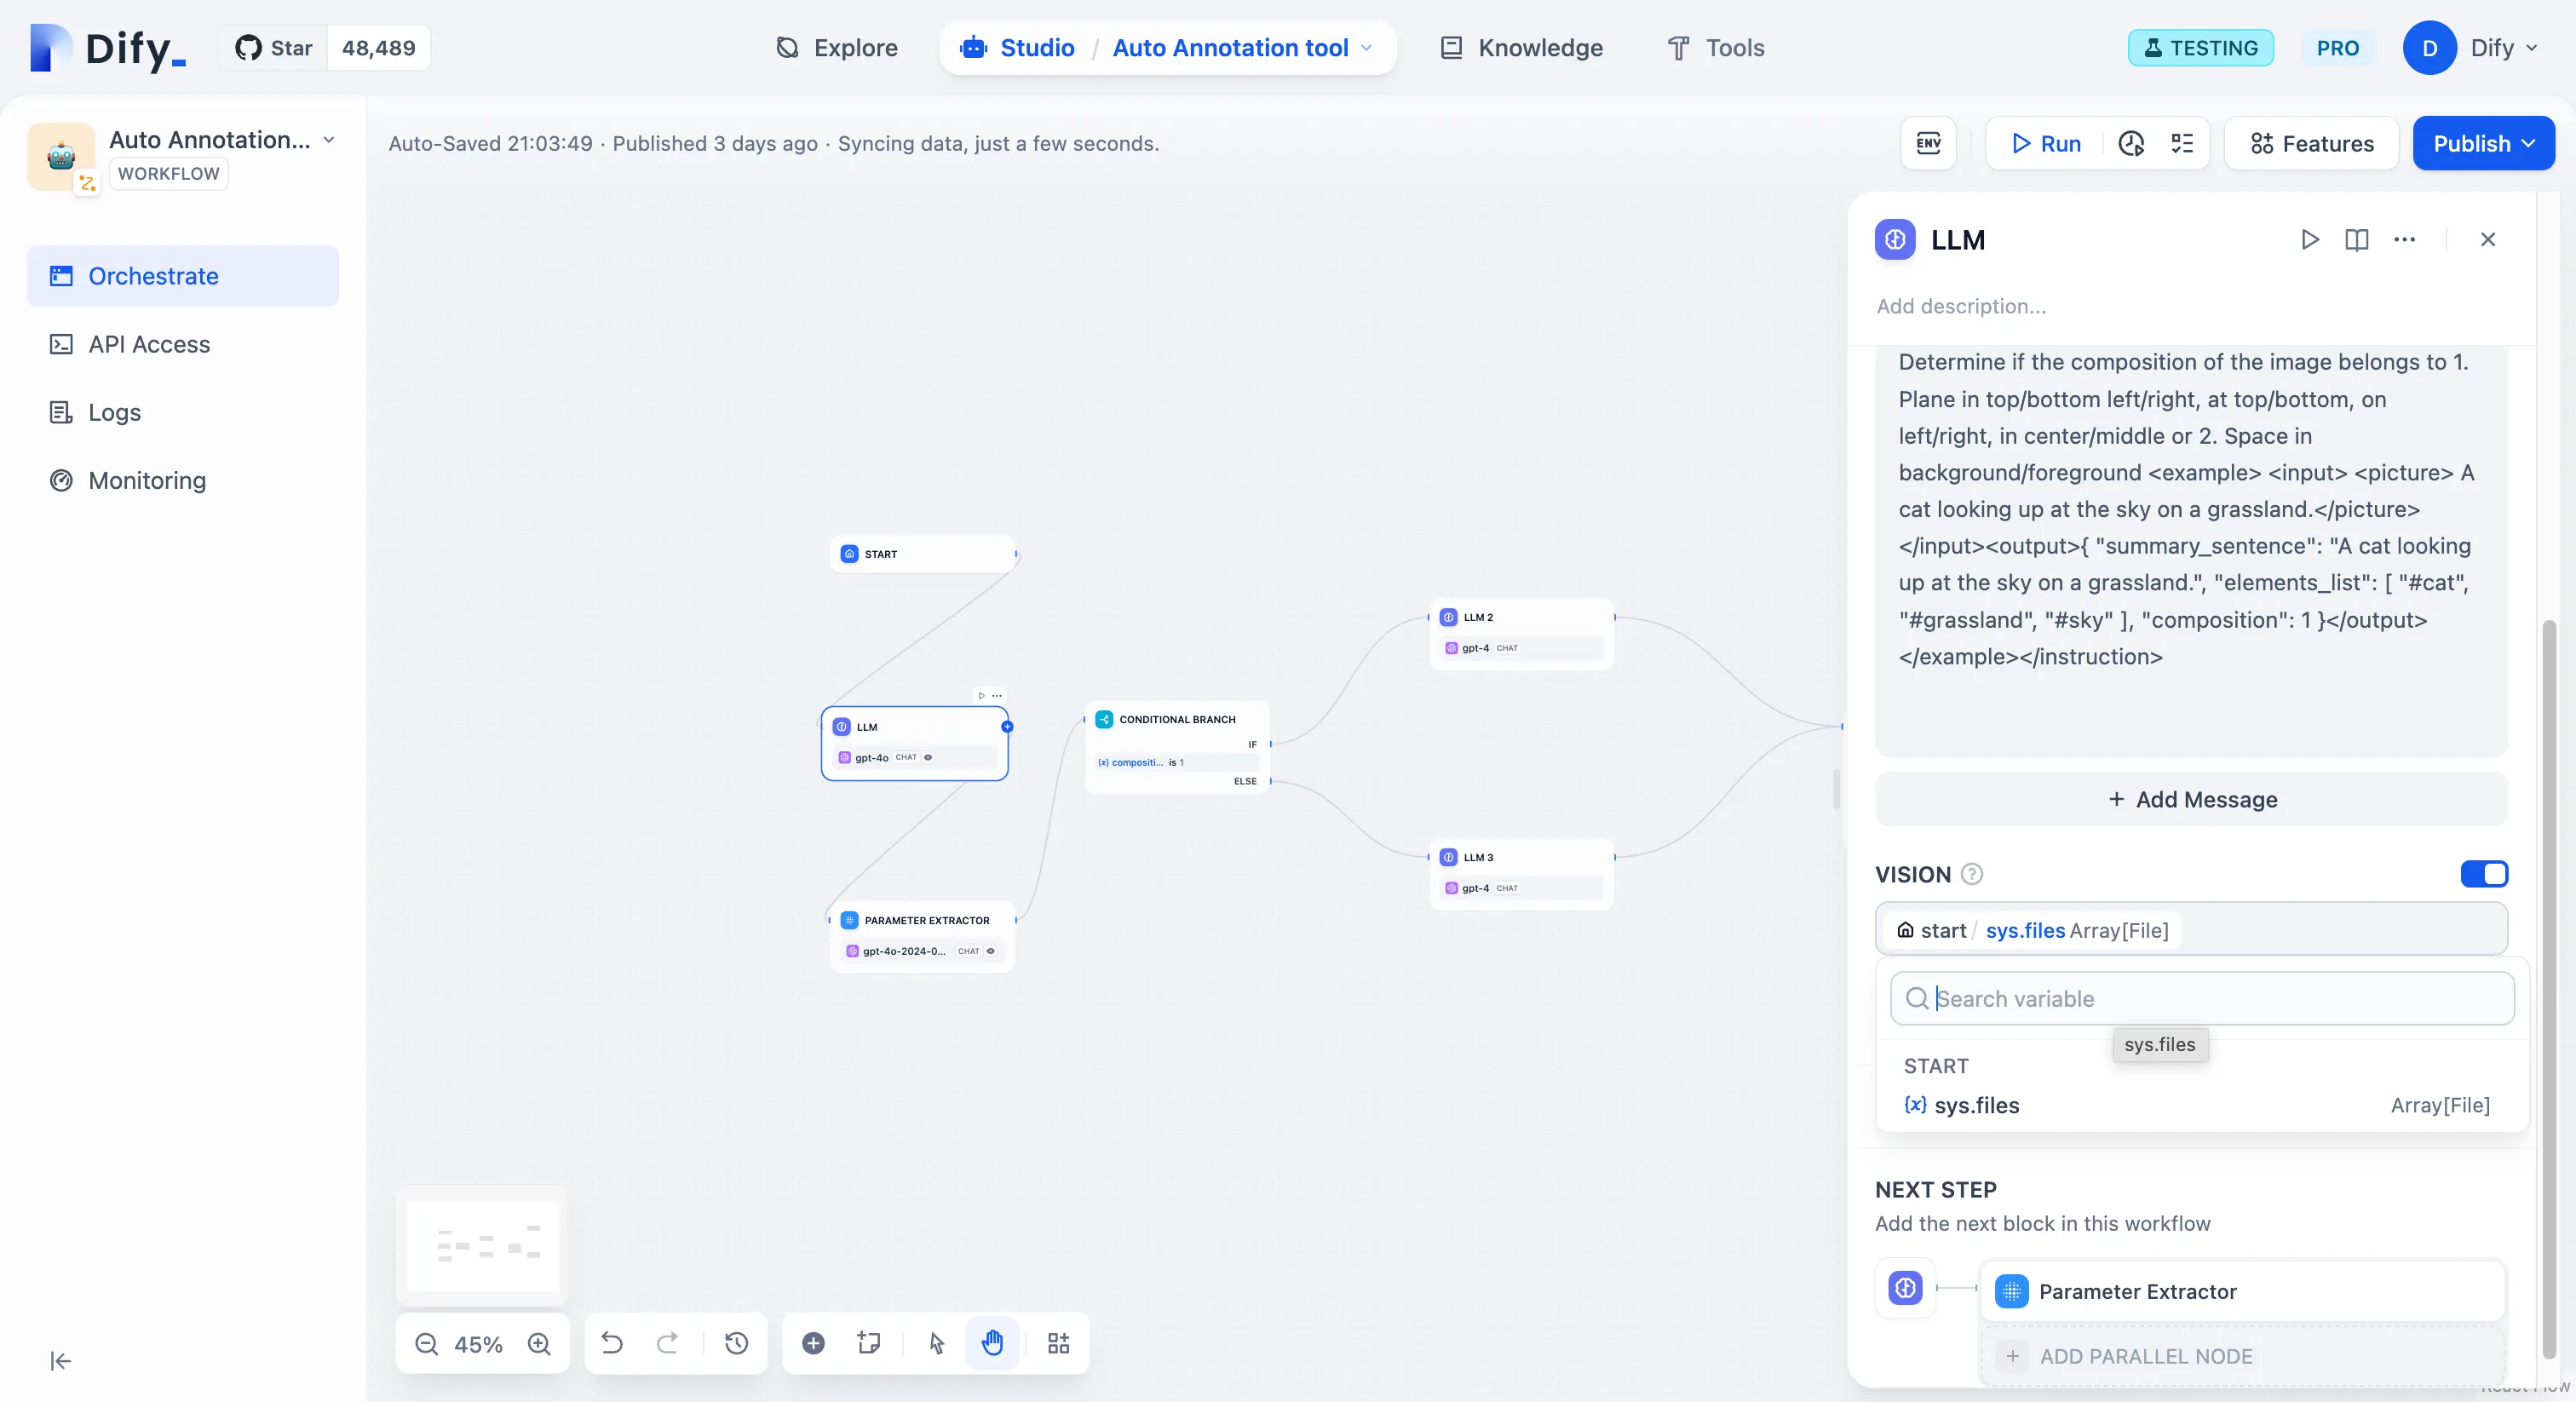The width and height of the screenshot is (2576, 1402).
Task: Collapse the left sidebar arrow
Action: point(61,1360)
